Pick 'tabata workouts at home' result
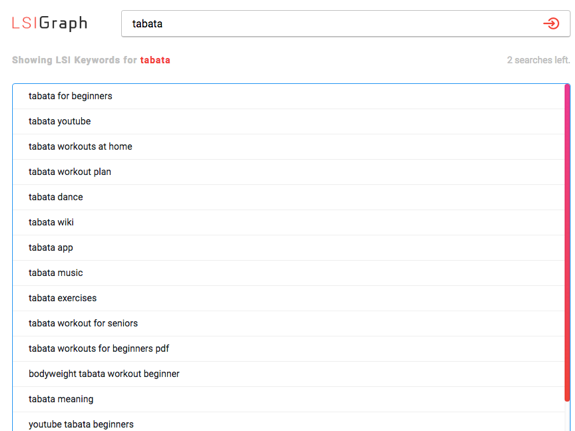575x431 pixels. tap(289, 147)
